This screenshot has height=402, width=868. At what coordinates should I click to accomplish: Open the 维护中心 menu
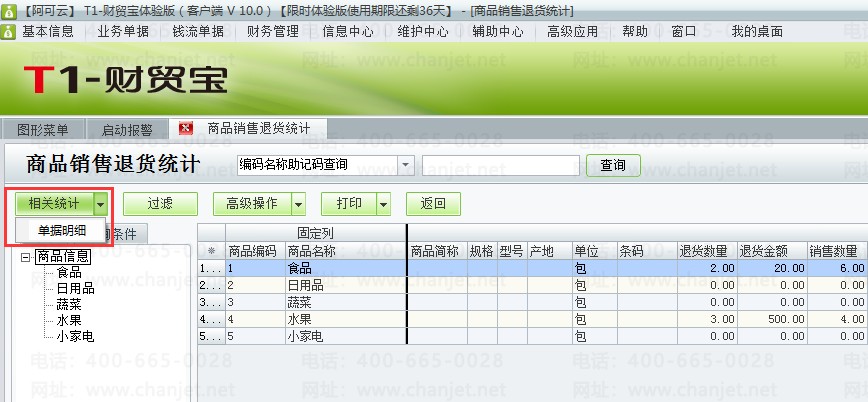point(423,32)
